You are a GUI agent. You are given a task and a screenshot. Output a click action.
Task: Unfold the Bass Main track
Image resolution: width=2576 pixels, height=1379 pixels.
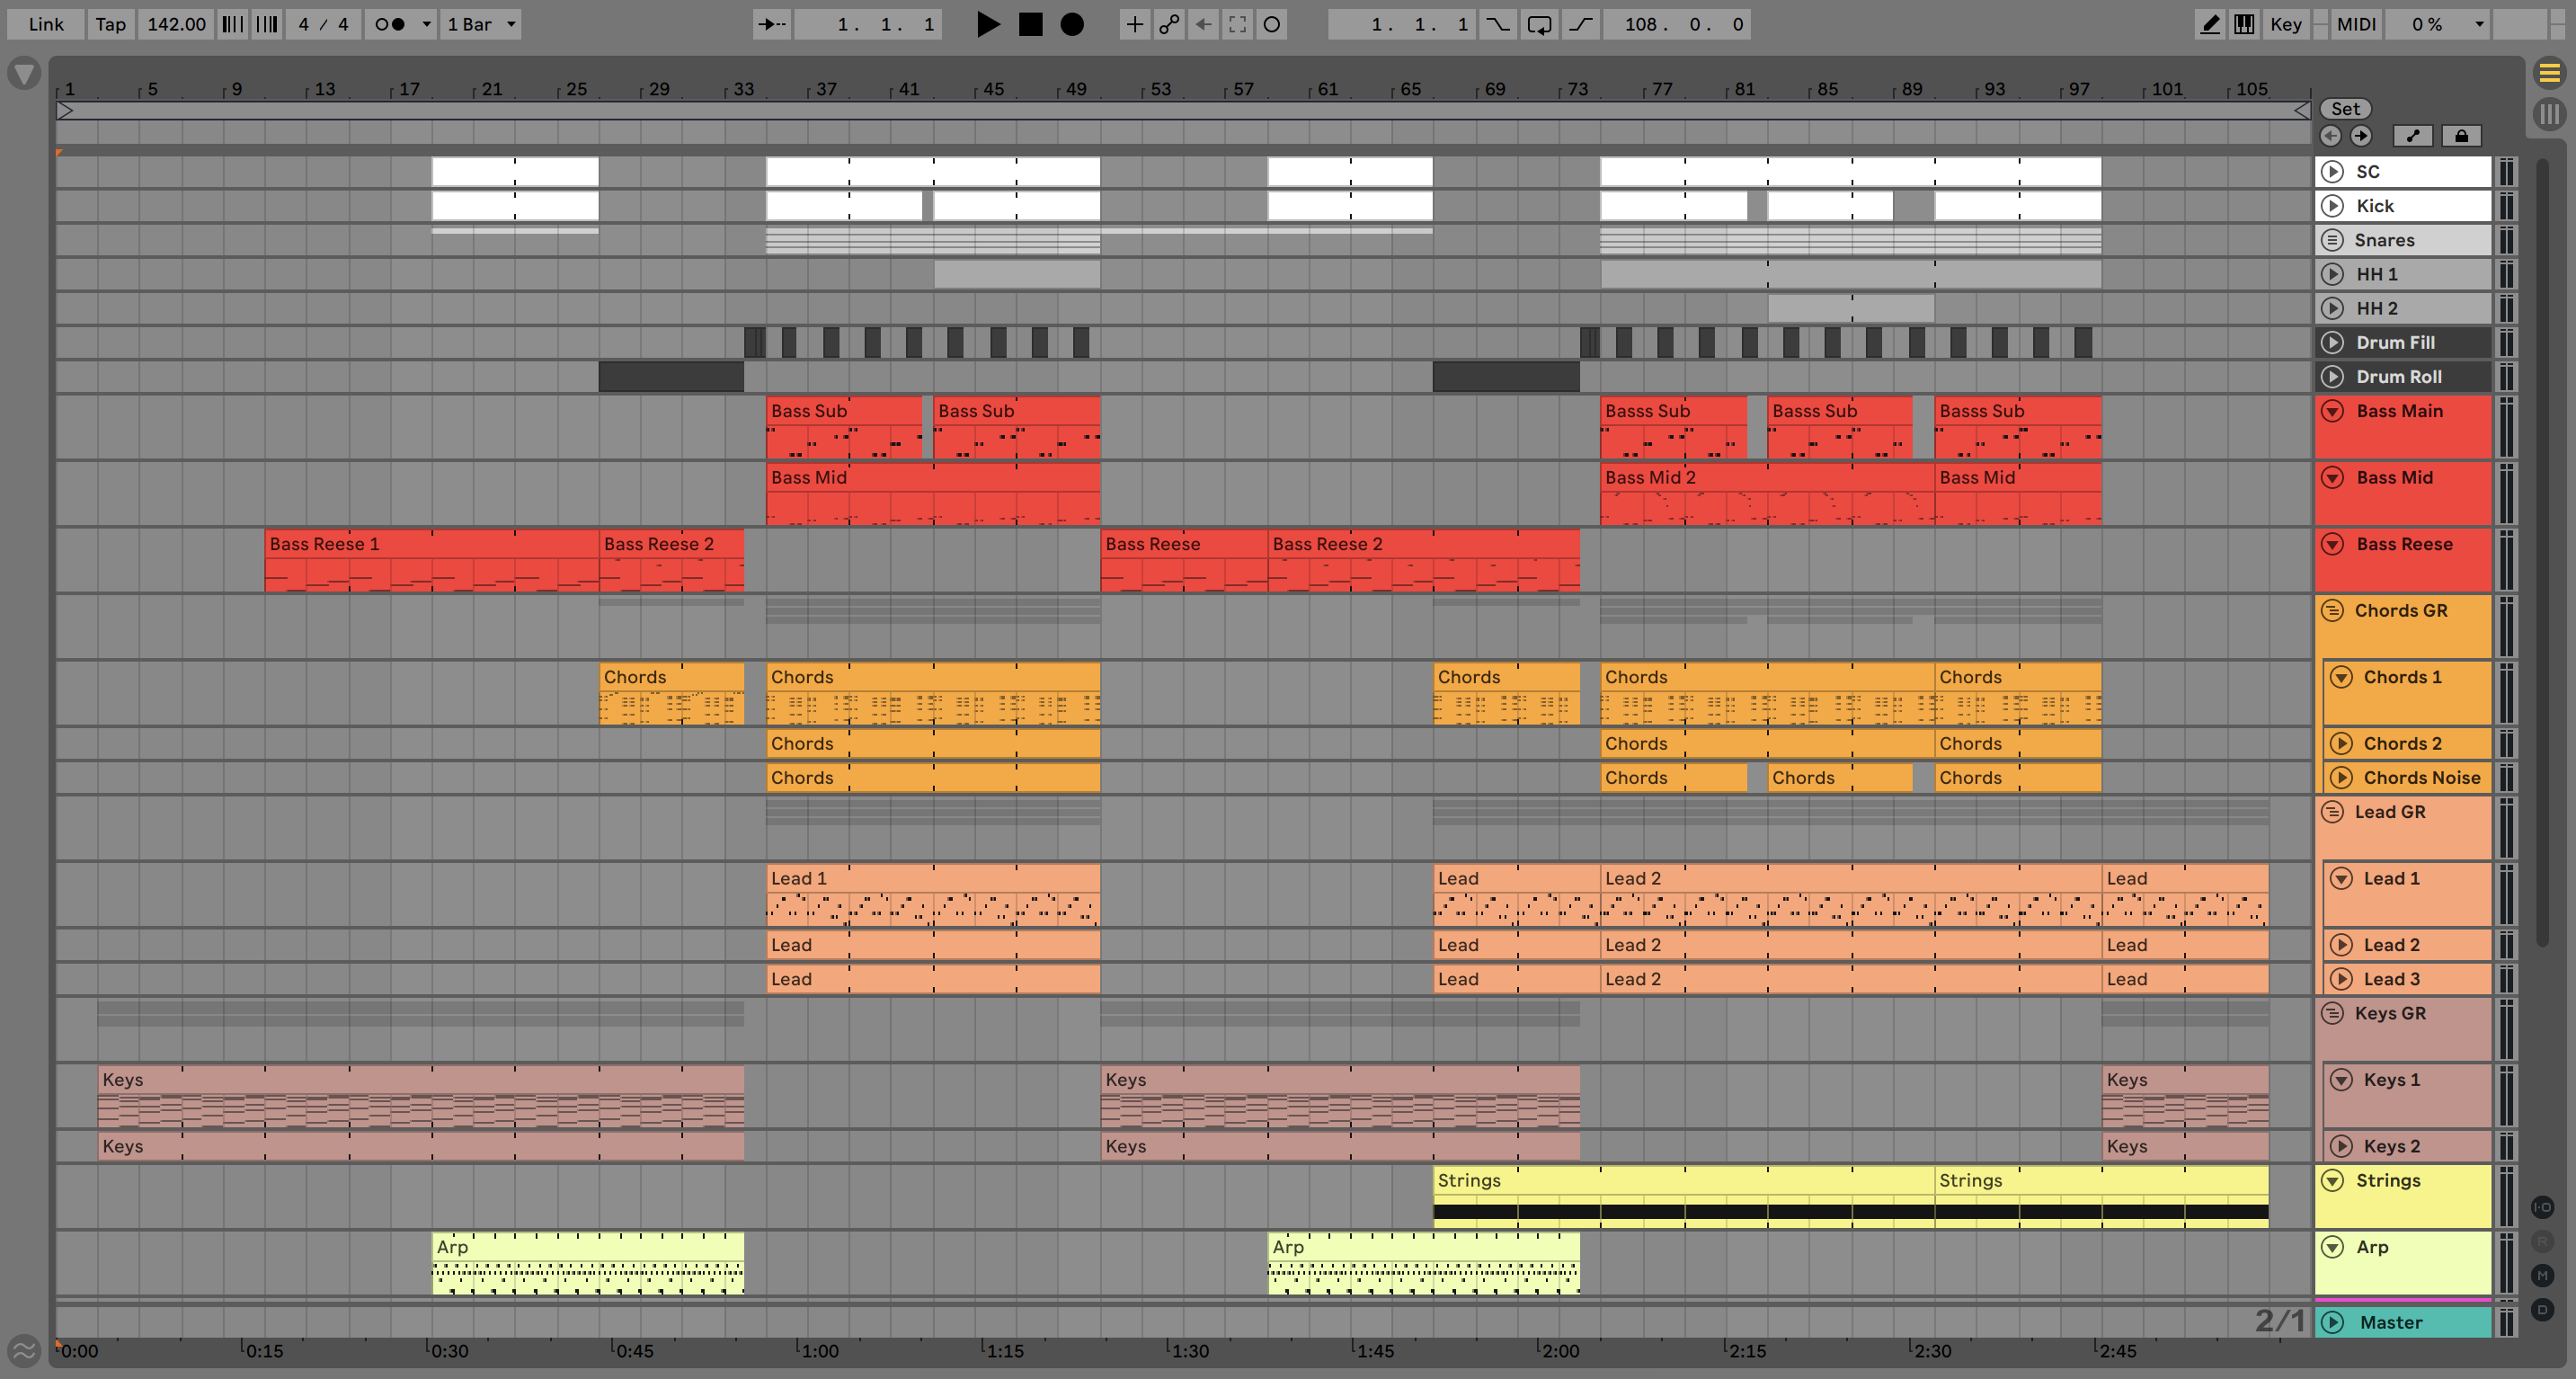[2333, 411]
